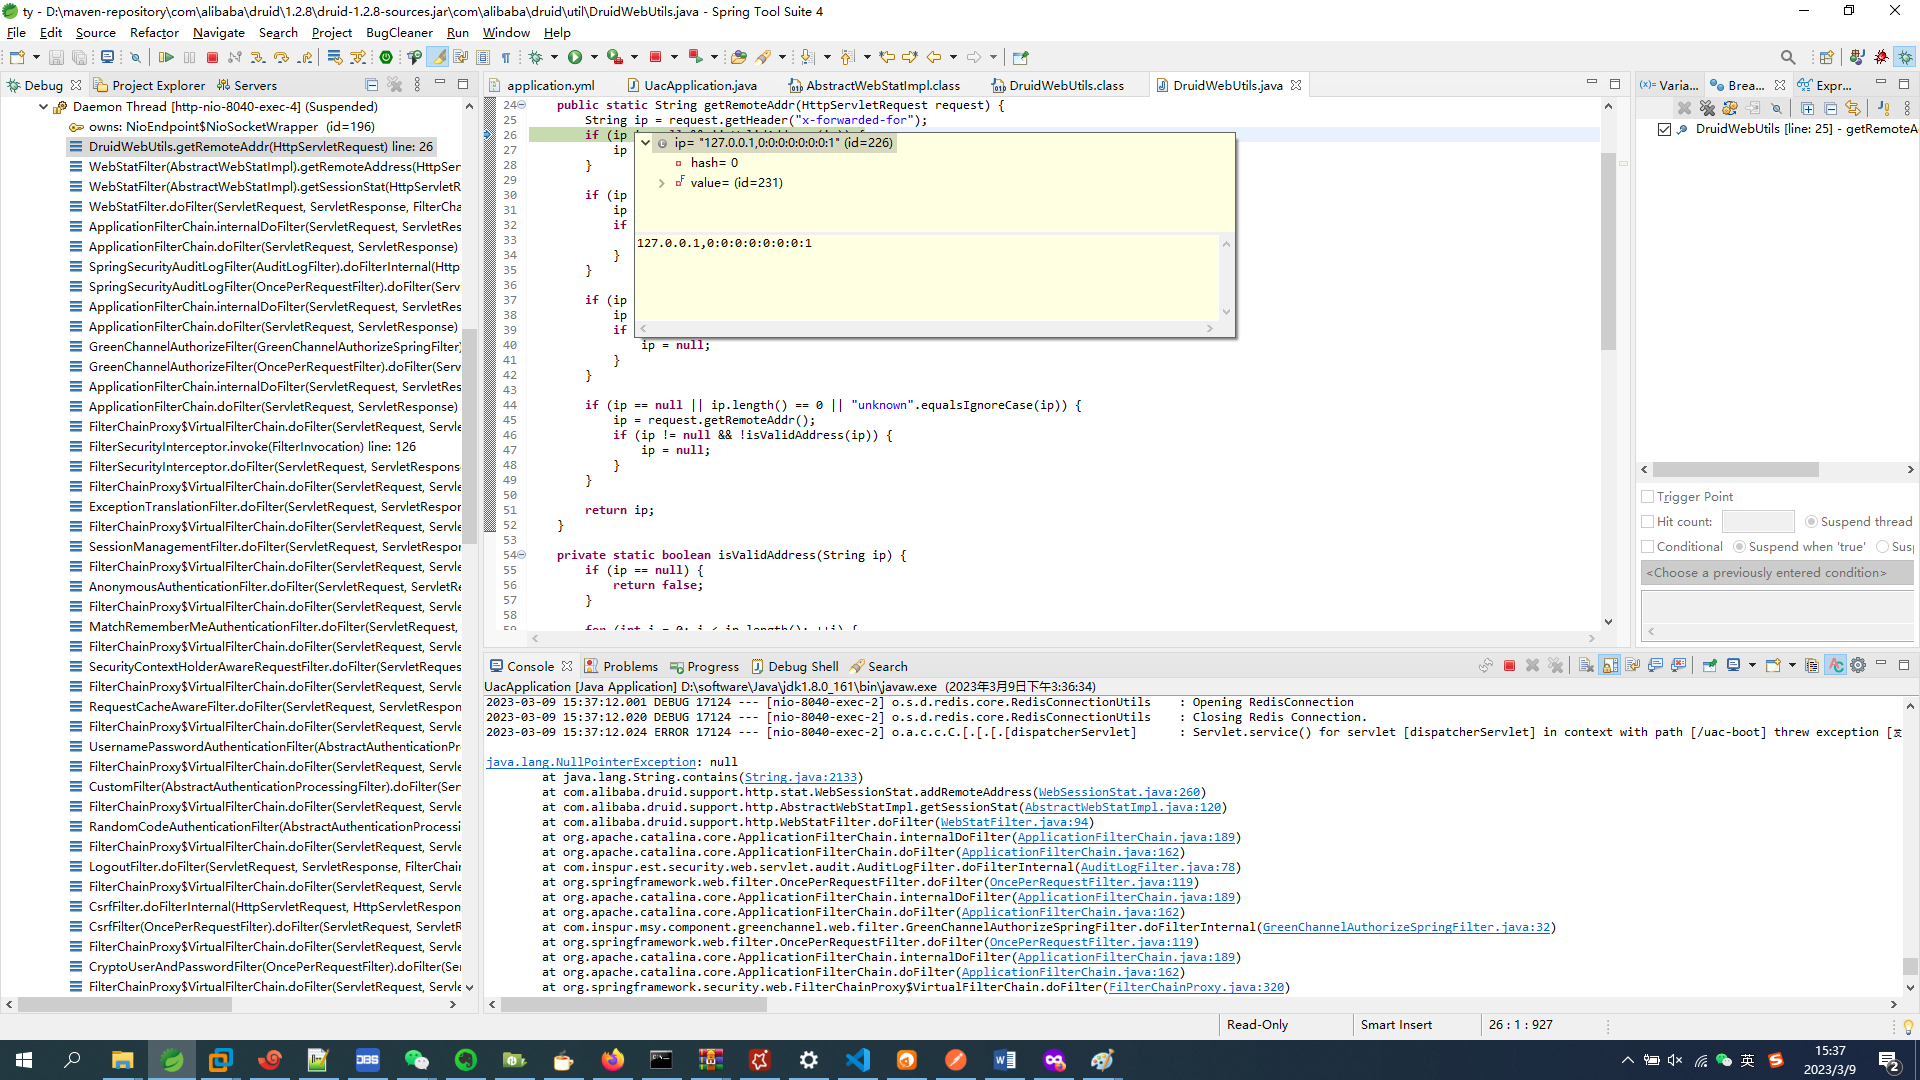The width and height of the screenshot is (1920, 1080).
Task: Click the red Terminate icon in main toolbar
Action: tap(212, 58)
